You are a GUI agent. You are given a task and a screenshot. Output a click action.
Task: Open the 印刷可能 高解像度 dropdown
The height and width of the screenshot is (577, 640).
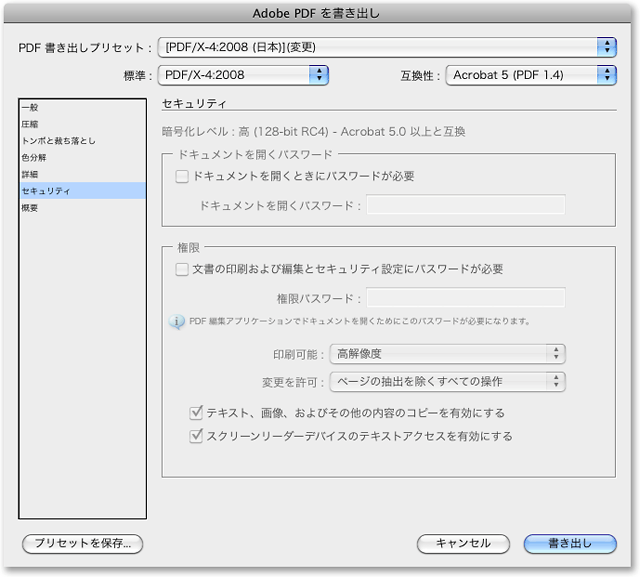(x=447, y=353)
